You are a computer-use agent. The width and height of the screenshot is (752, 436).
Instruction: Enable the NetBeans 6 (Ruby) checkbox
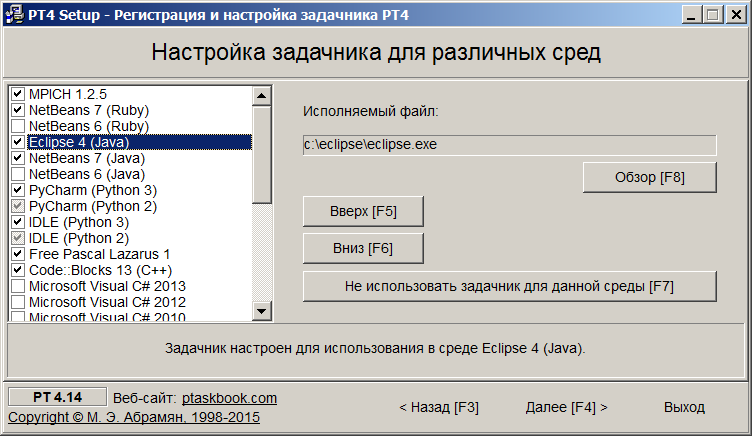tap(18, 126)
